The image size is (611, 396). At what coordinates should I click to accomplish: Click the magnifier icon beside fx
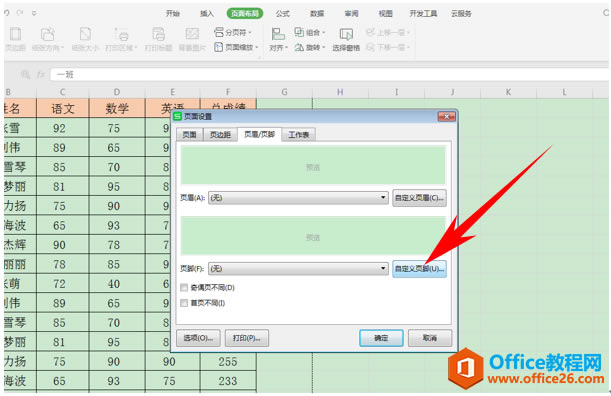pos(26,74)
